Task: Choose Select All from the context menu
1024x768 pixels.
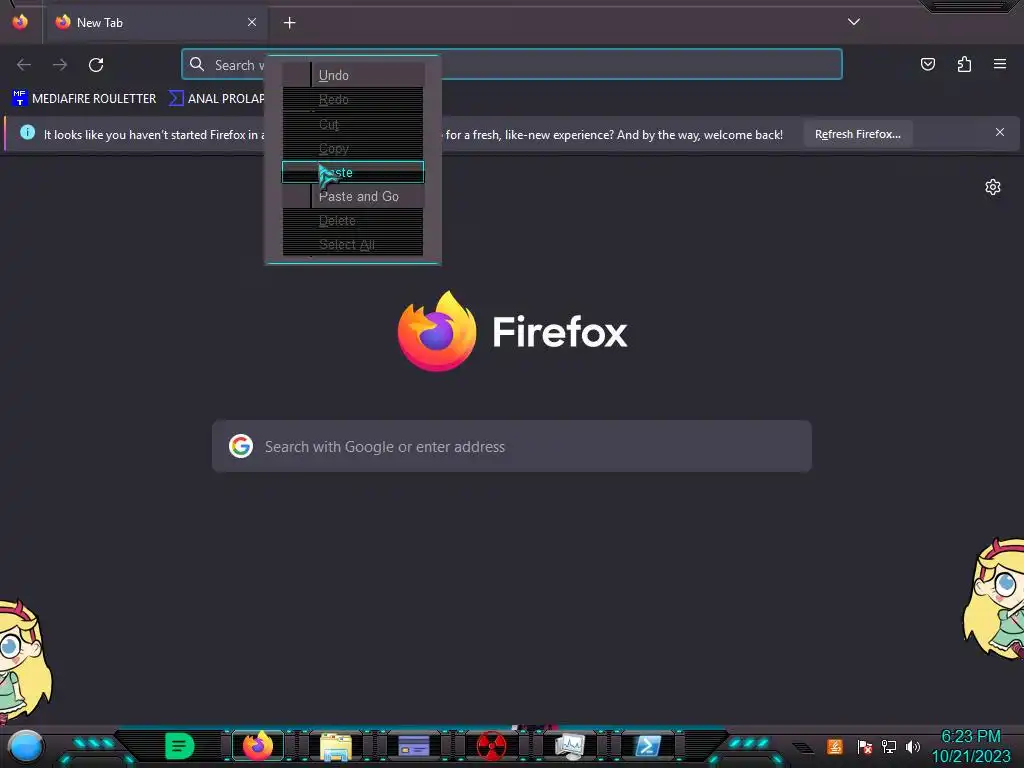Action: tap(353, 245)
